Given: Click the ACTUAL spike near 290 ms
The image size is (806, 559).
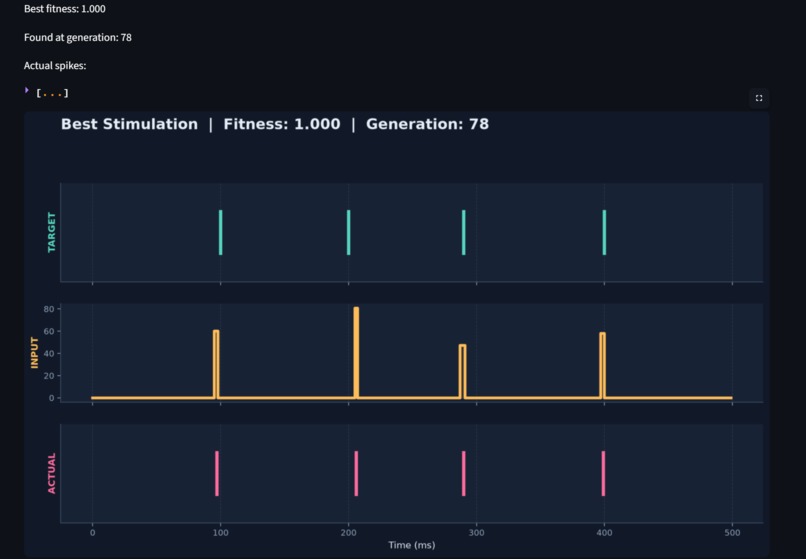Looking at the screenshot, I should [464, 474].
